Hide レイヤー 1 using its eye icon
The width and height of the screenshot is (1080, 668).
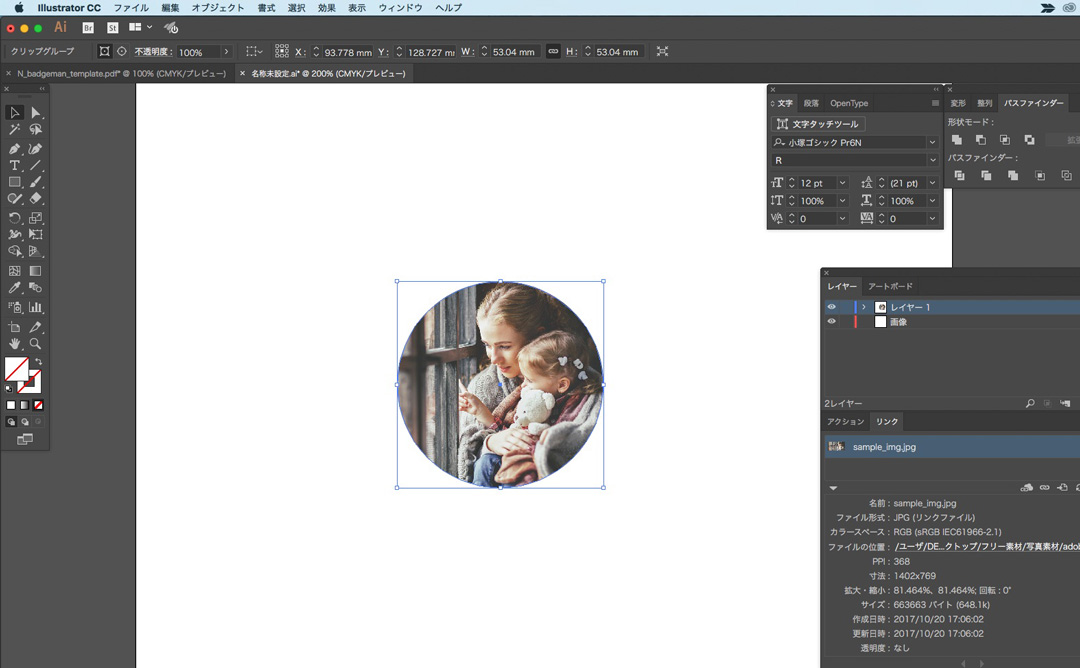tap(831, 307)
